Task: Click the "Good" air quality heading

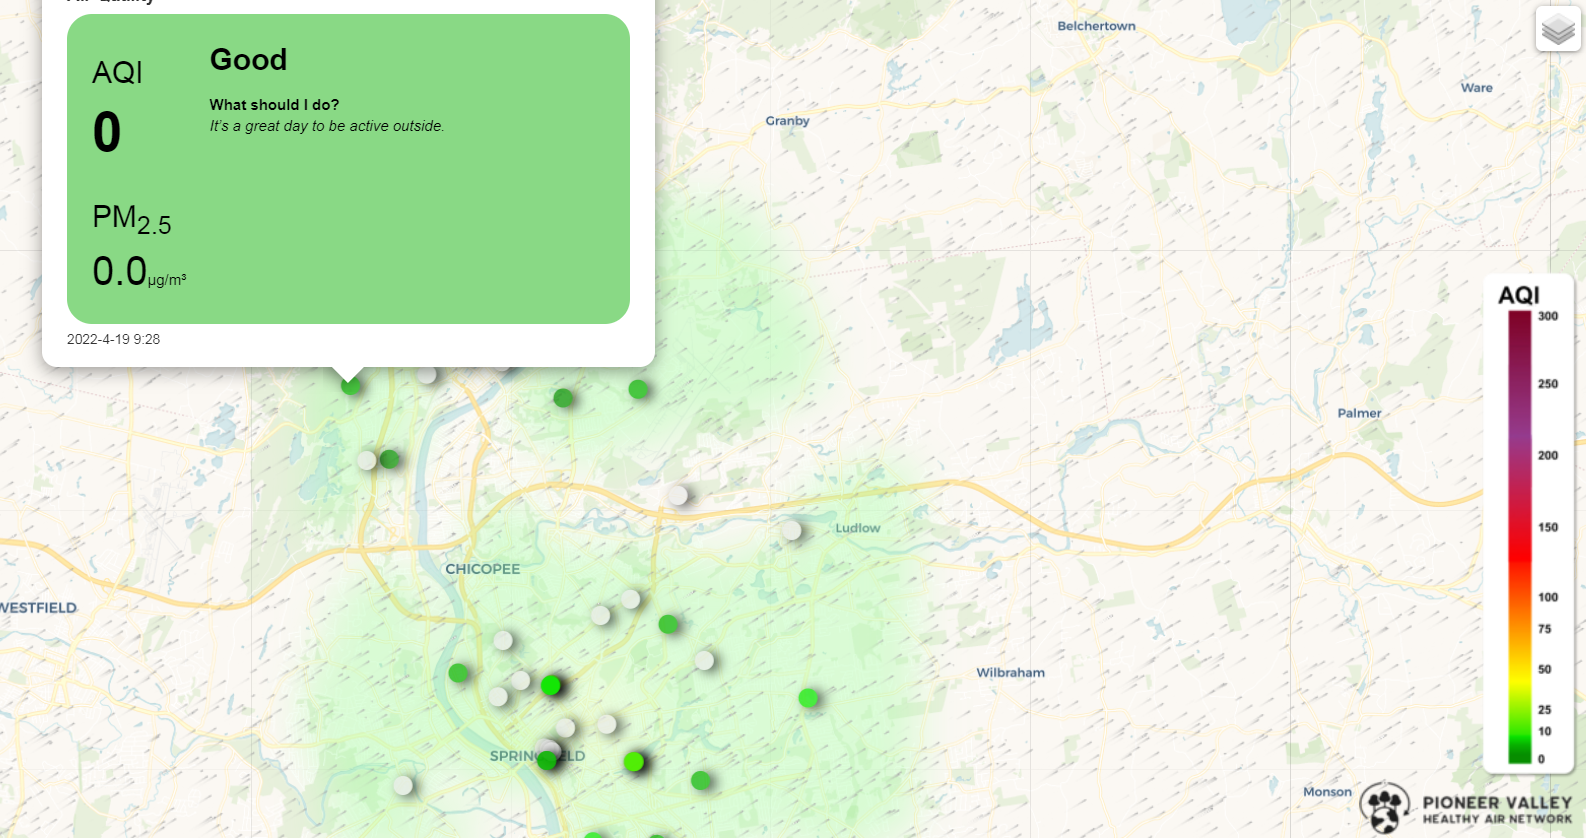Action: [248, 60]
